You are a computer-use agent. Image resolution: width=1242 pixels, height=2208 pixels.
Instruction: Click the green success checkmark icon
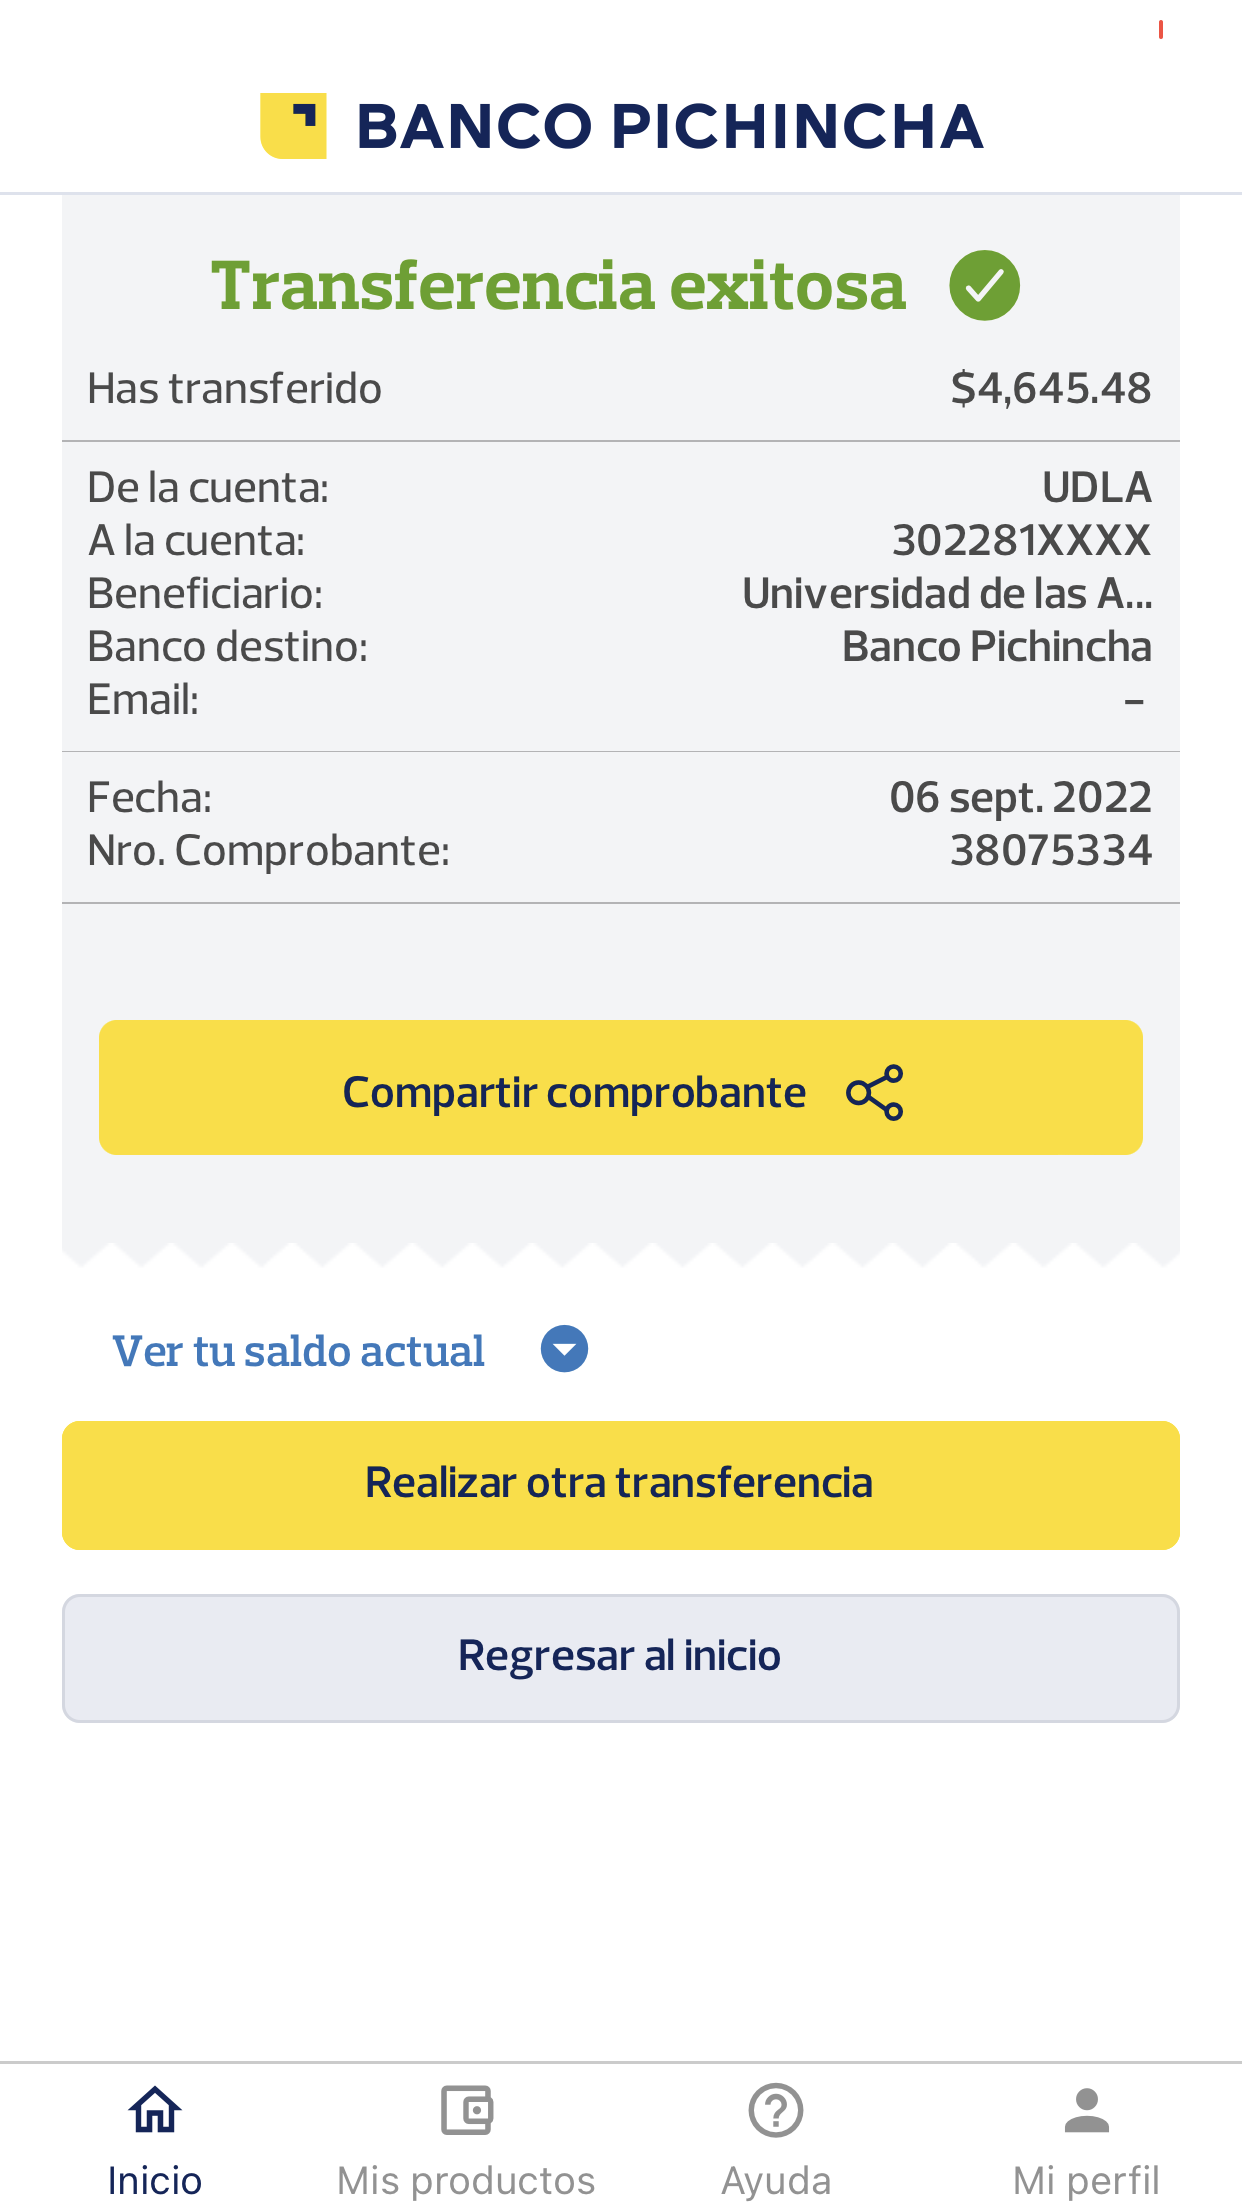tap(984, 286)
